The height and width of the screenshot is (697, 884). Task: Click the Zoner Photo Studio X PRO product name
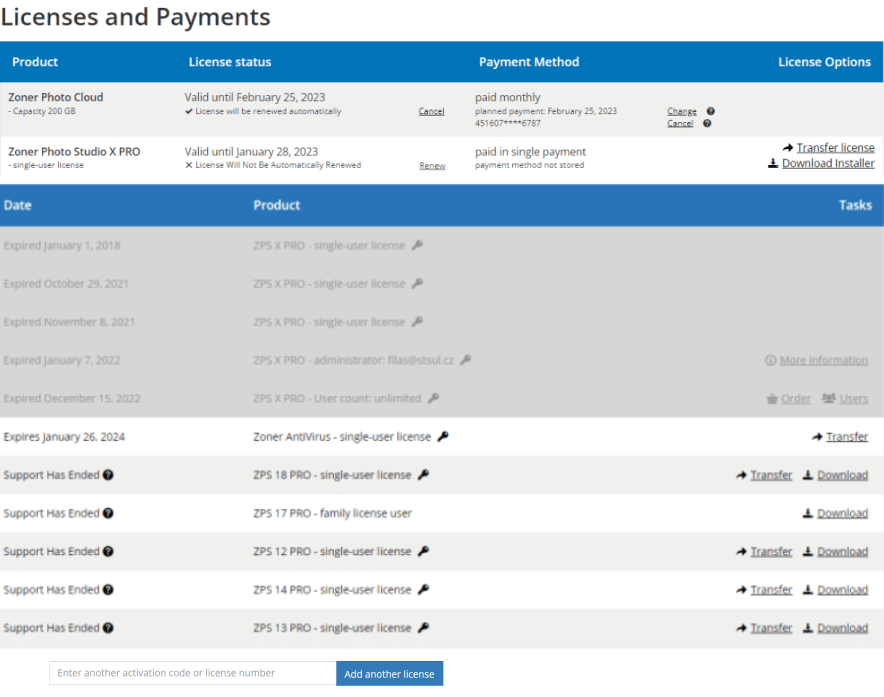[74, 152]
